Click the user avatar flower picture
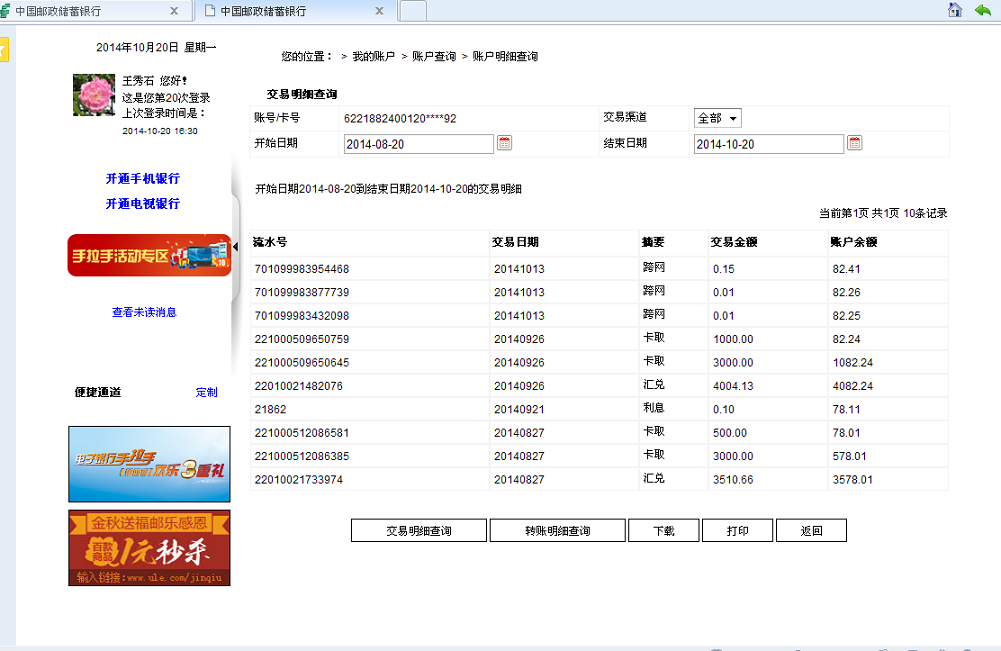The image size is (1001, 651). point(94,95)
